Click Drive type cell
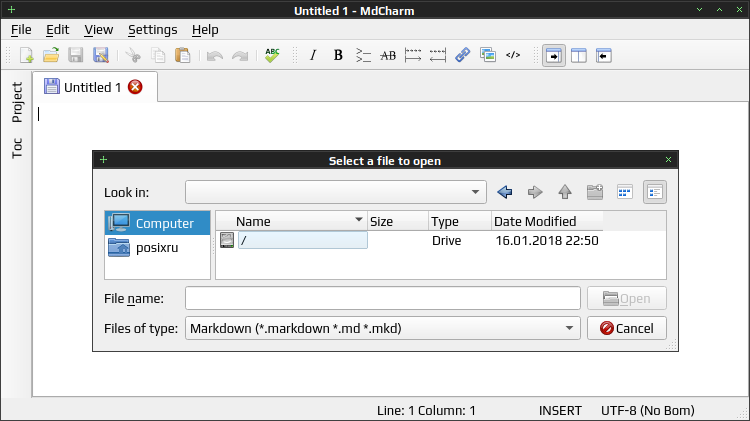Screen dimensions: 750x421 (x=446, y=240)
